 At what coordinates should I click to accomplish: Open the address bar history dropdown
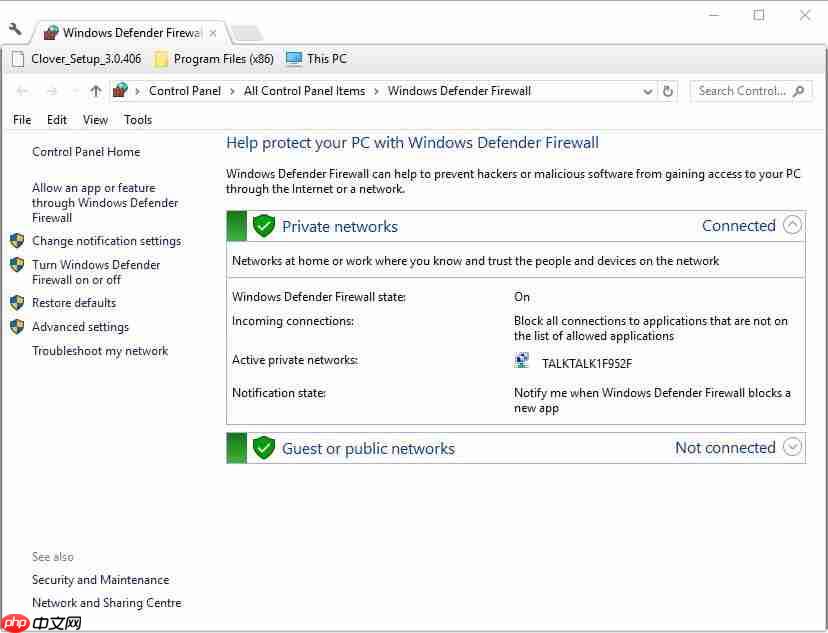click(x=648, y=92)
